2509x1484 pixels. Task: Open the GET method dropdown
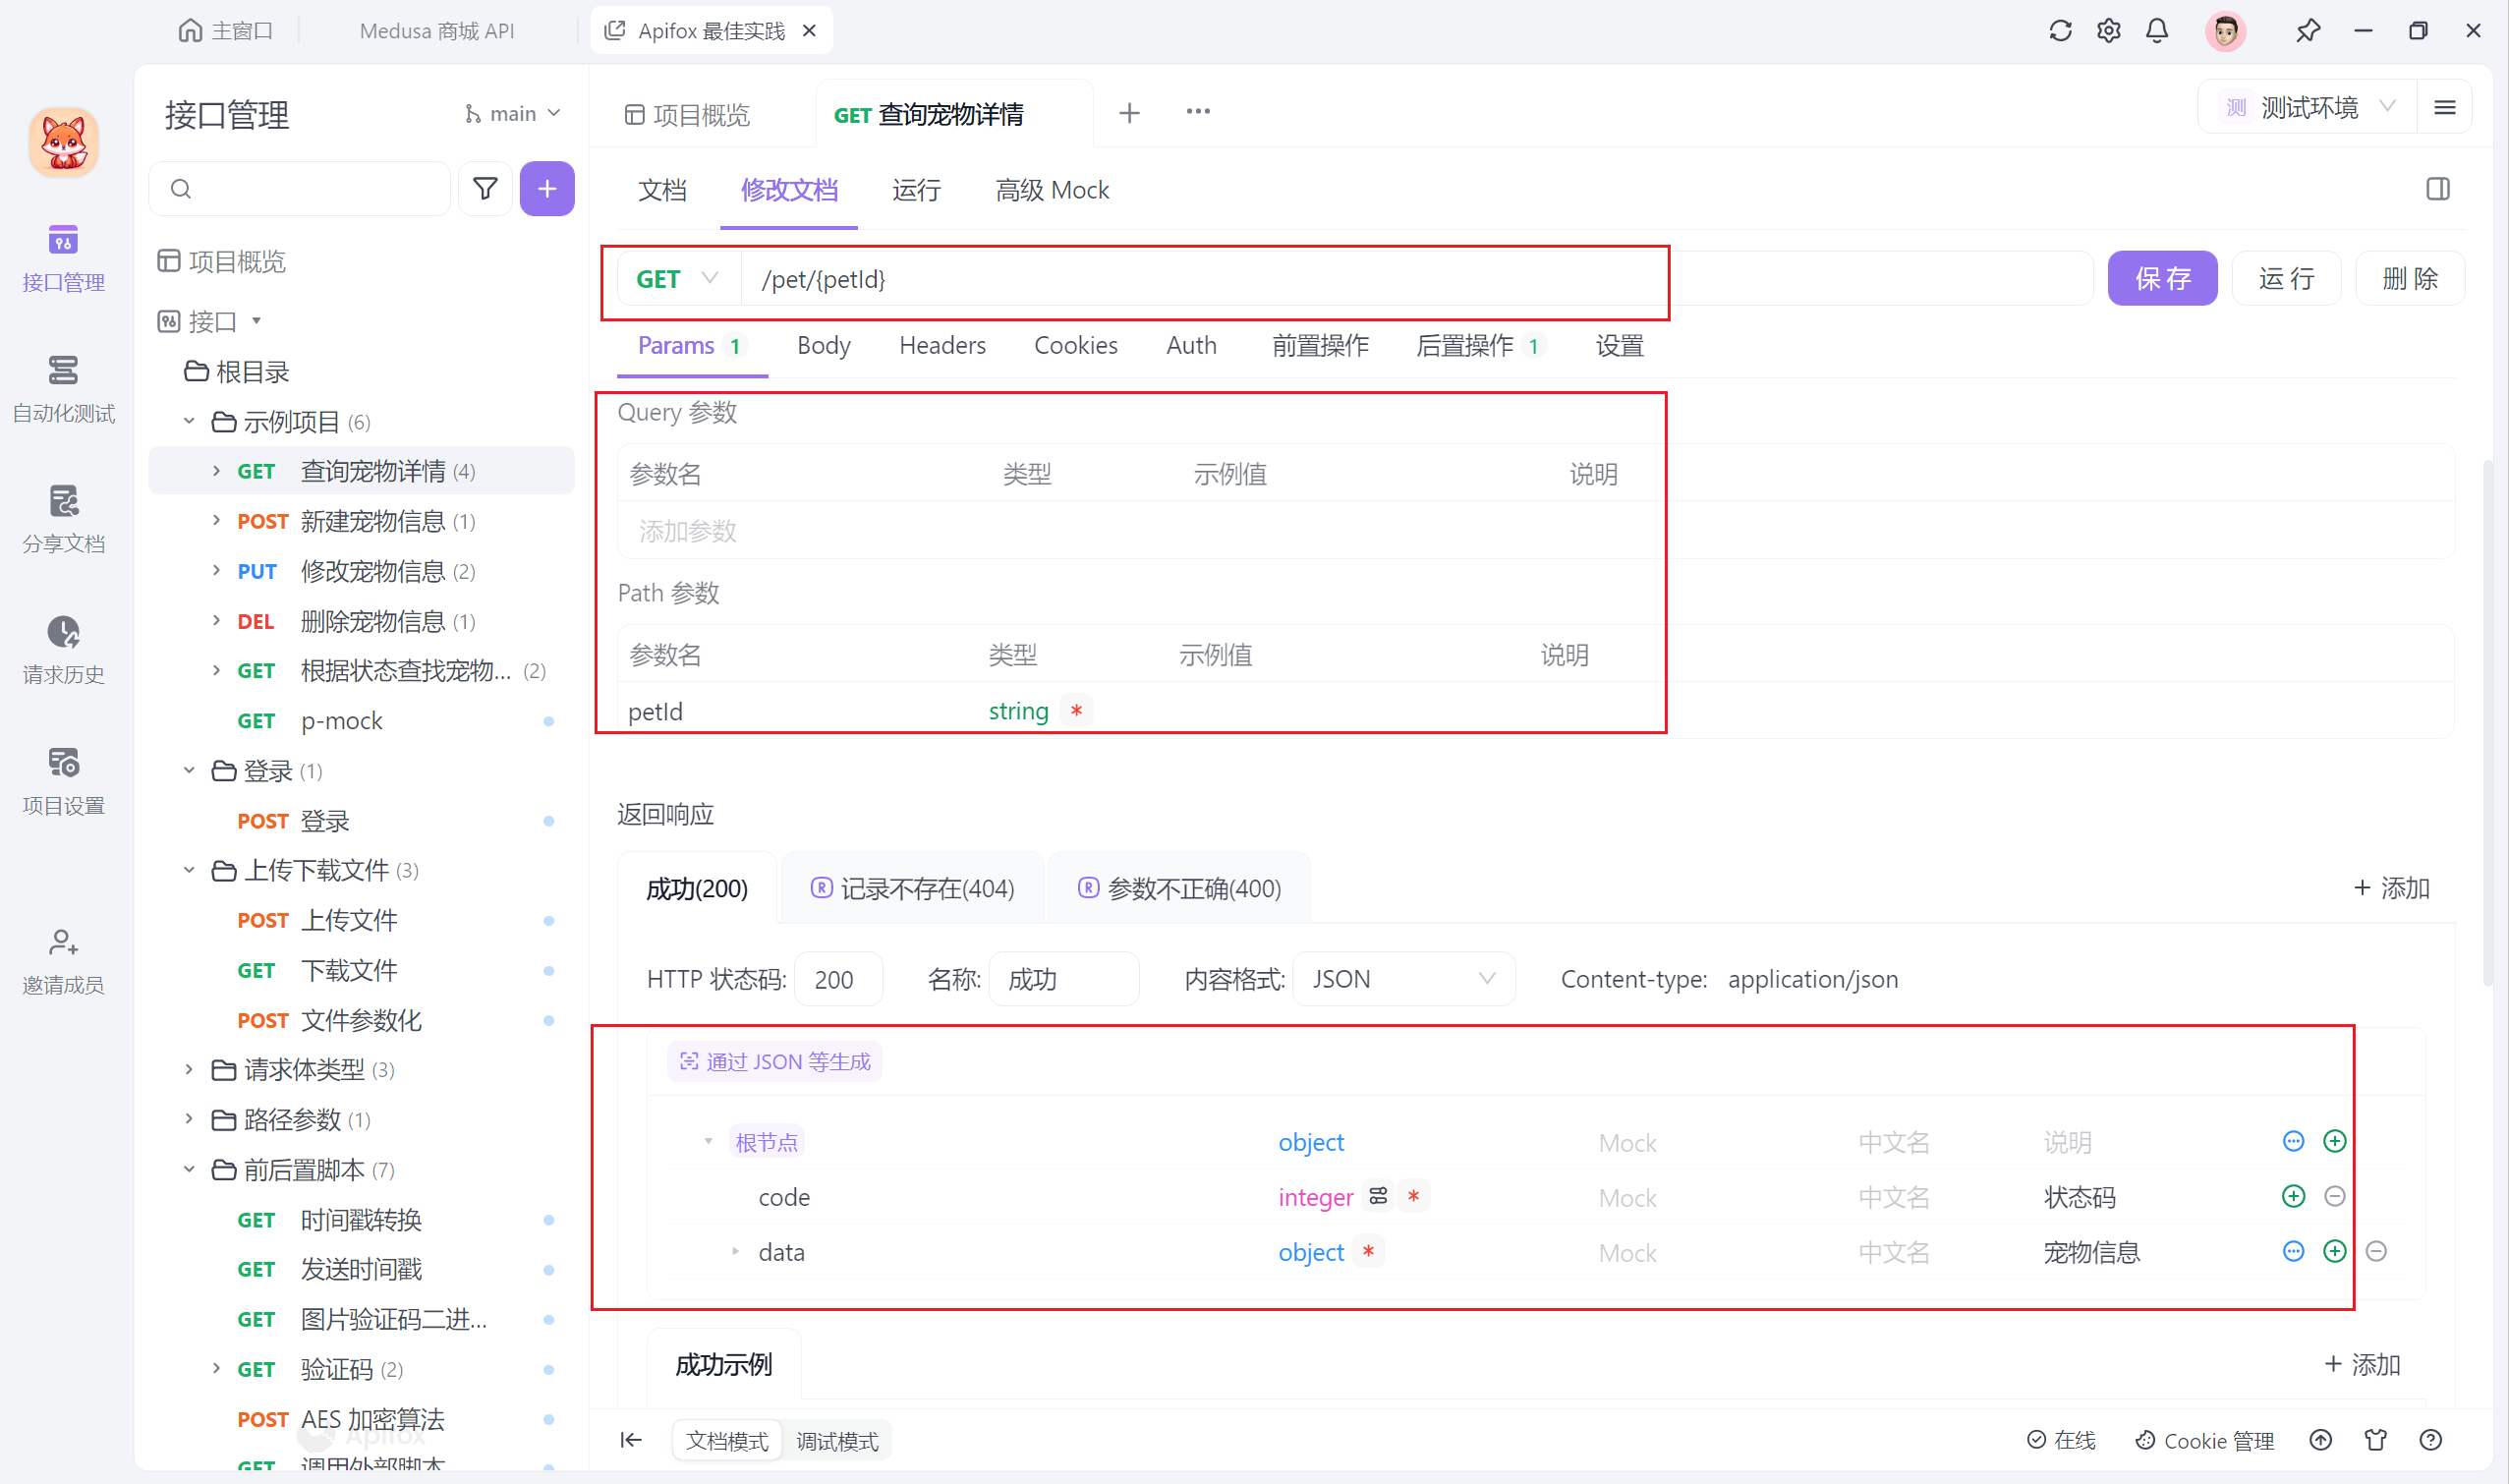point(678,279)
